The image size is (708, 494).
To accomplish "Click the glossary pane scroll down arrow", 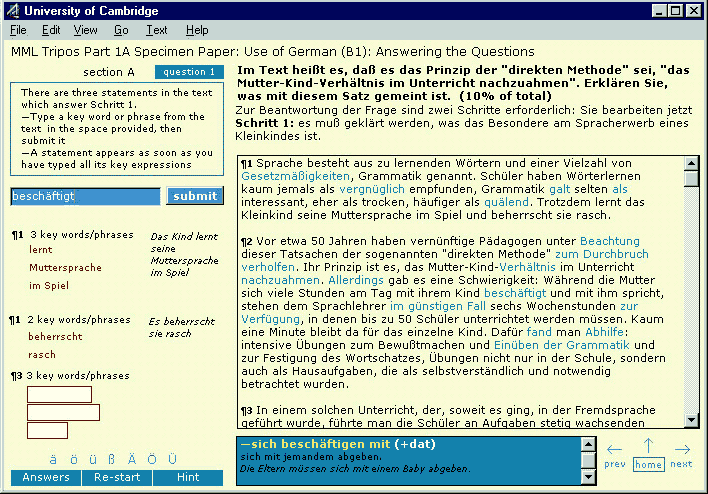I will [588, 477].
